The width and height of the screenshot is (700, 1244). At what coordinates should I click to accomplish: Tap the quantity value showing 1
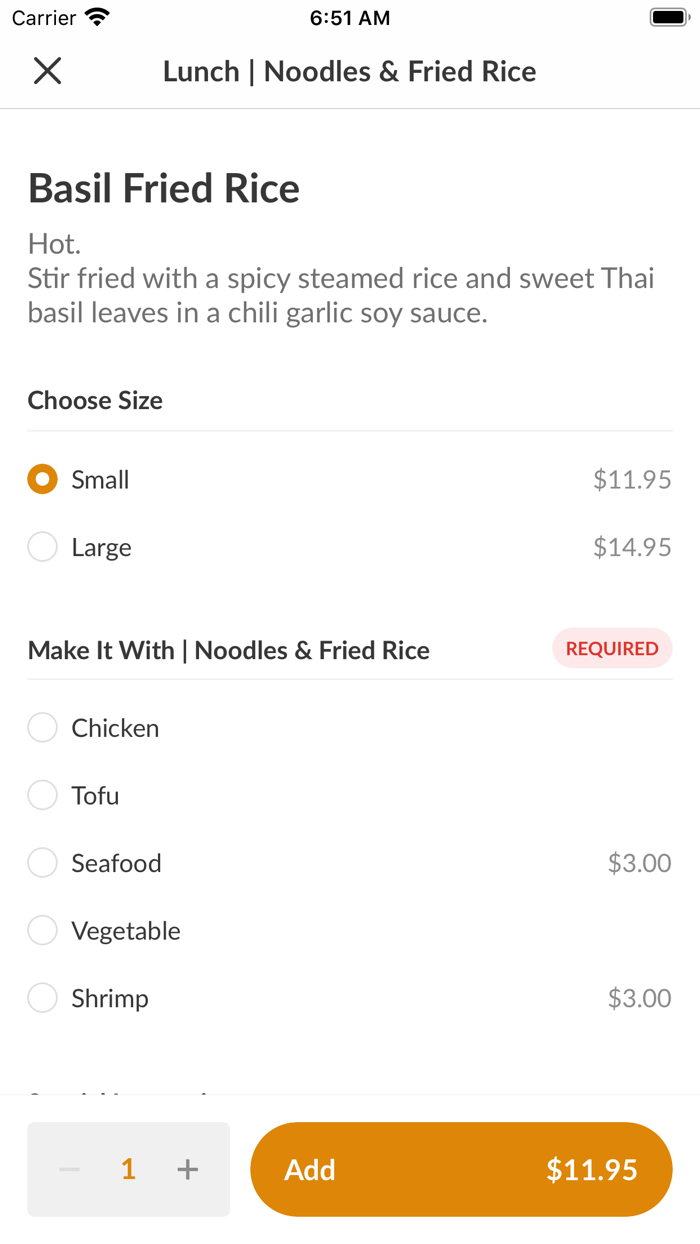128,1168
